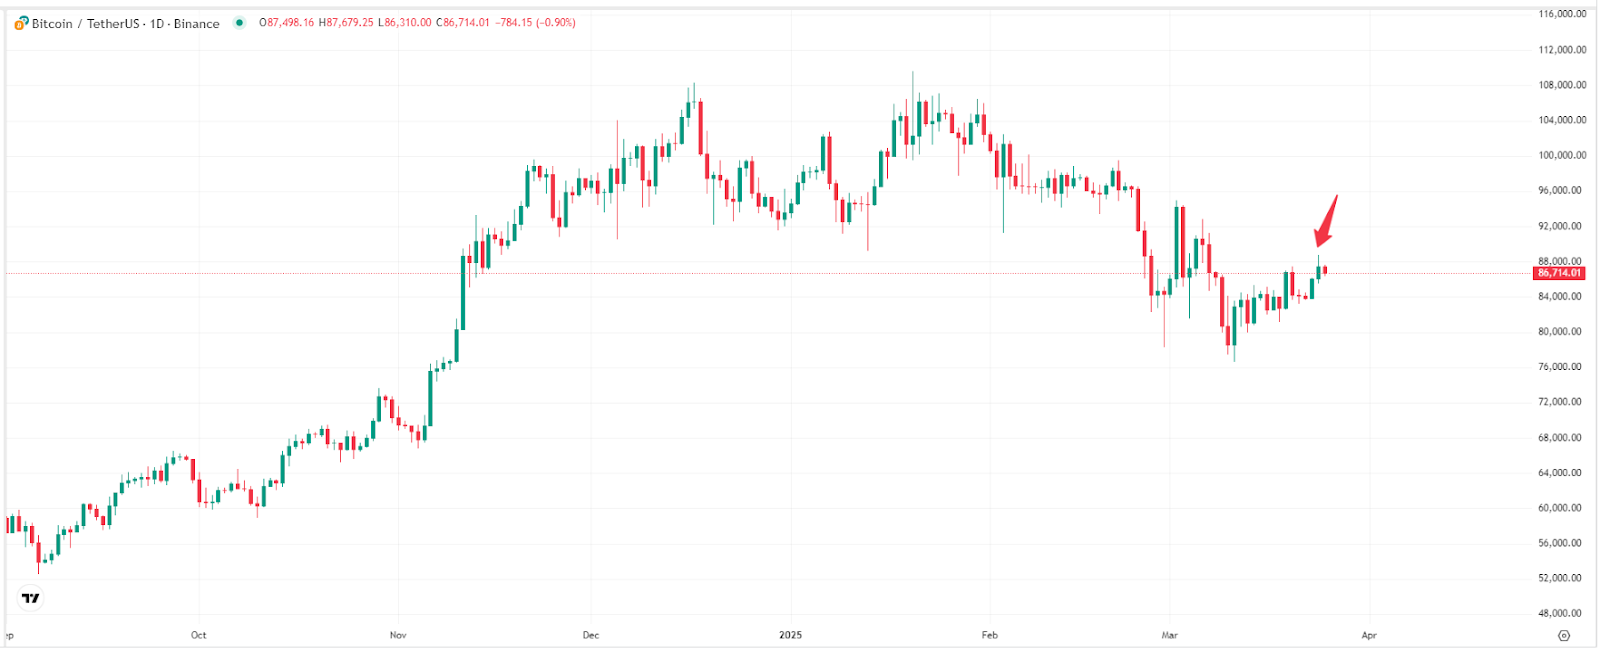This screenshot has width=1600, height=653.
Task: Click the red 86,714.01 current price label
Action: coord(1559,273)
